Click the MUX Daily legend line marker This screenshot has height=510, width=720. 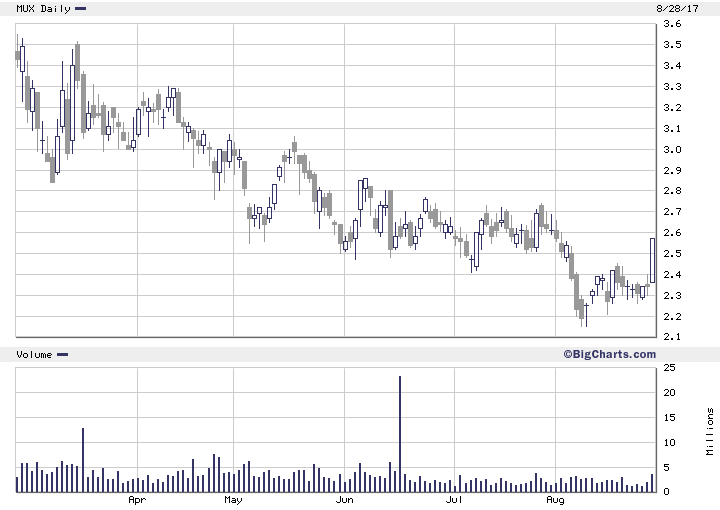click(80, 8)
